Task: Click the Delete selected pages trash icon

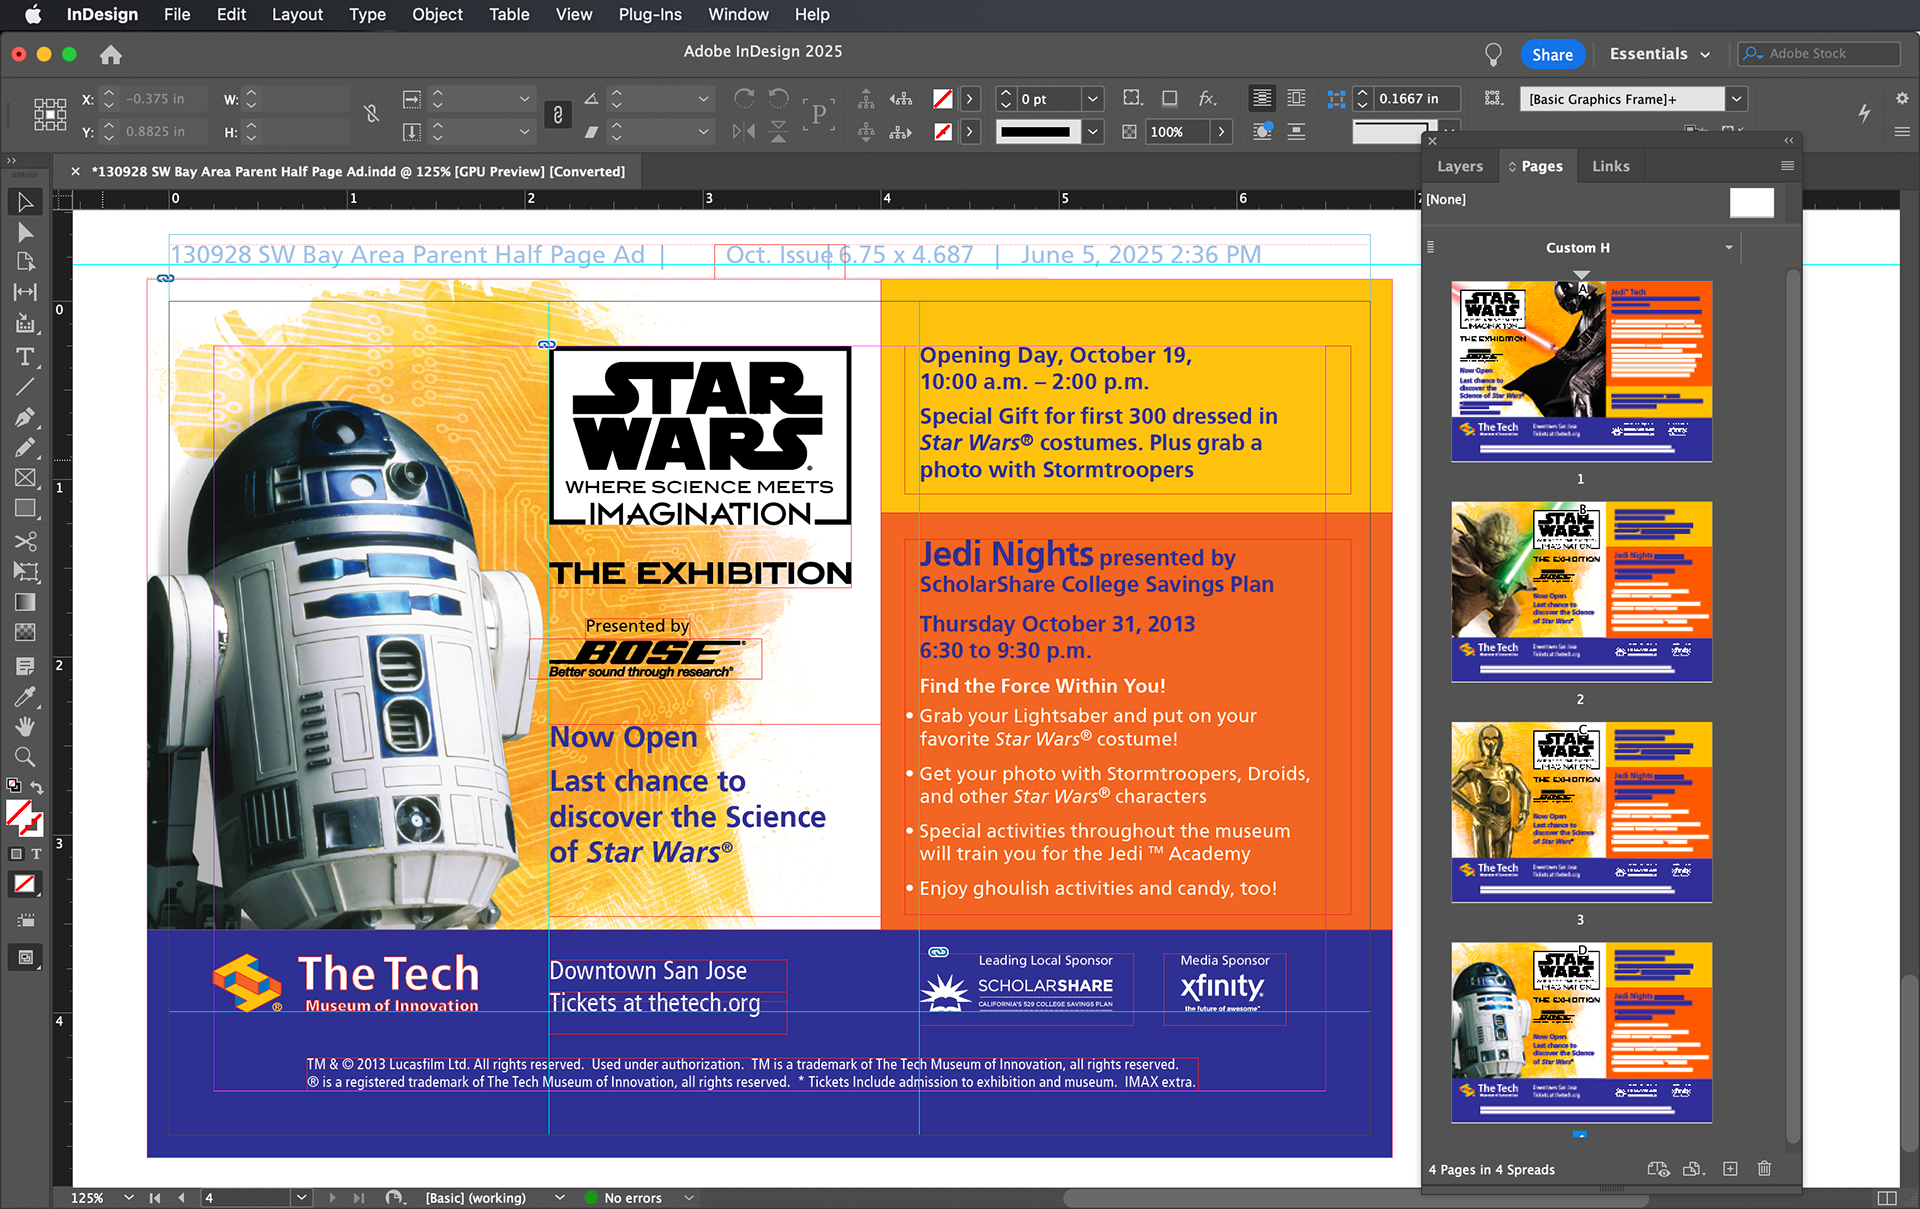Action: point(1764,1169)
